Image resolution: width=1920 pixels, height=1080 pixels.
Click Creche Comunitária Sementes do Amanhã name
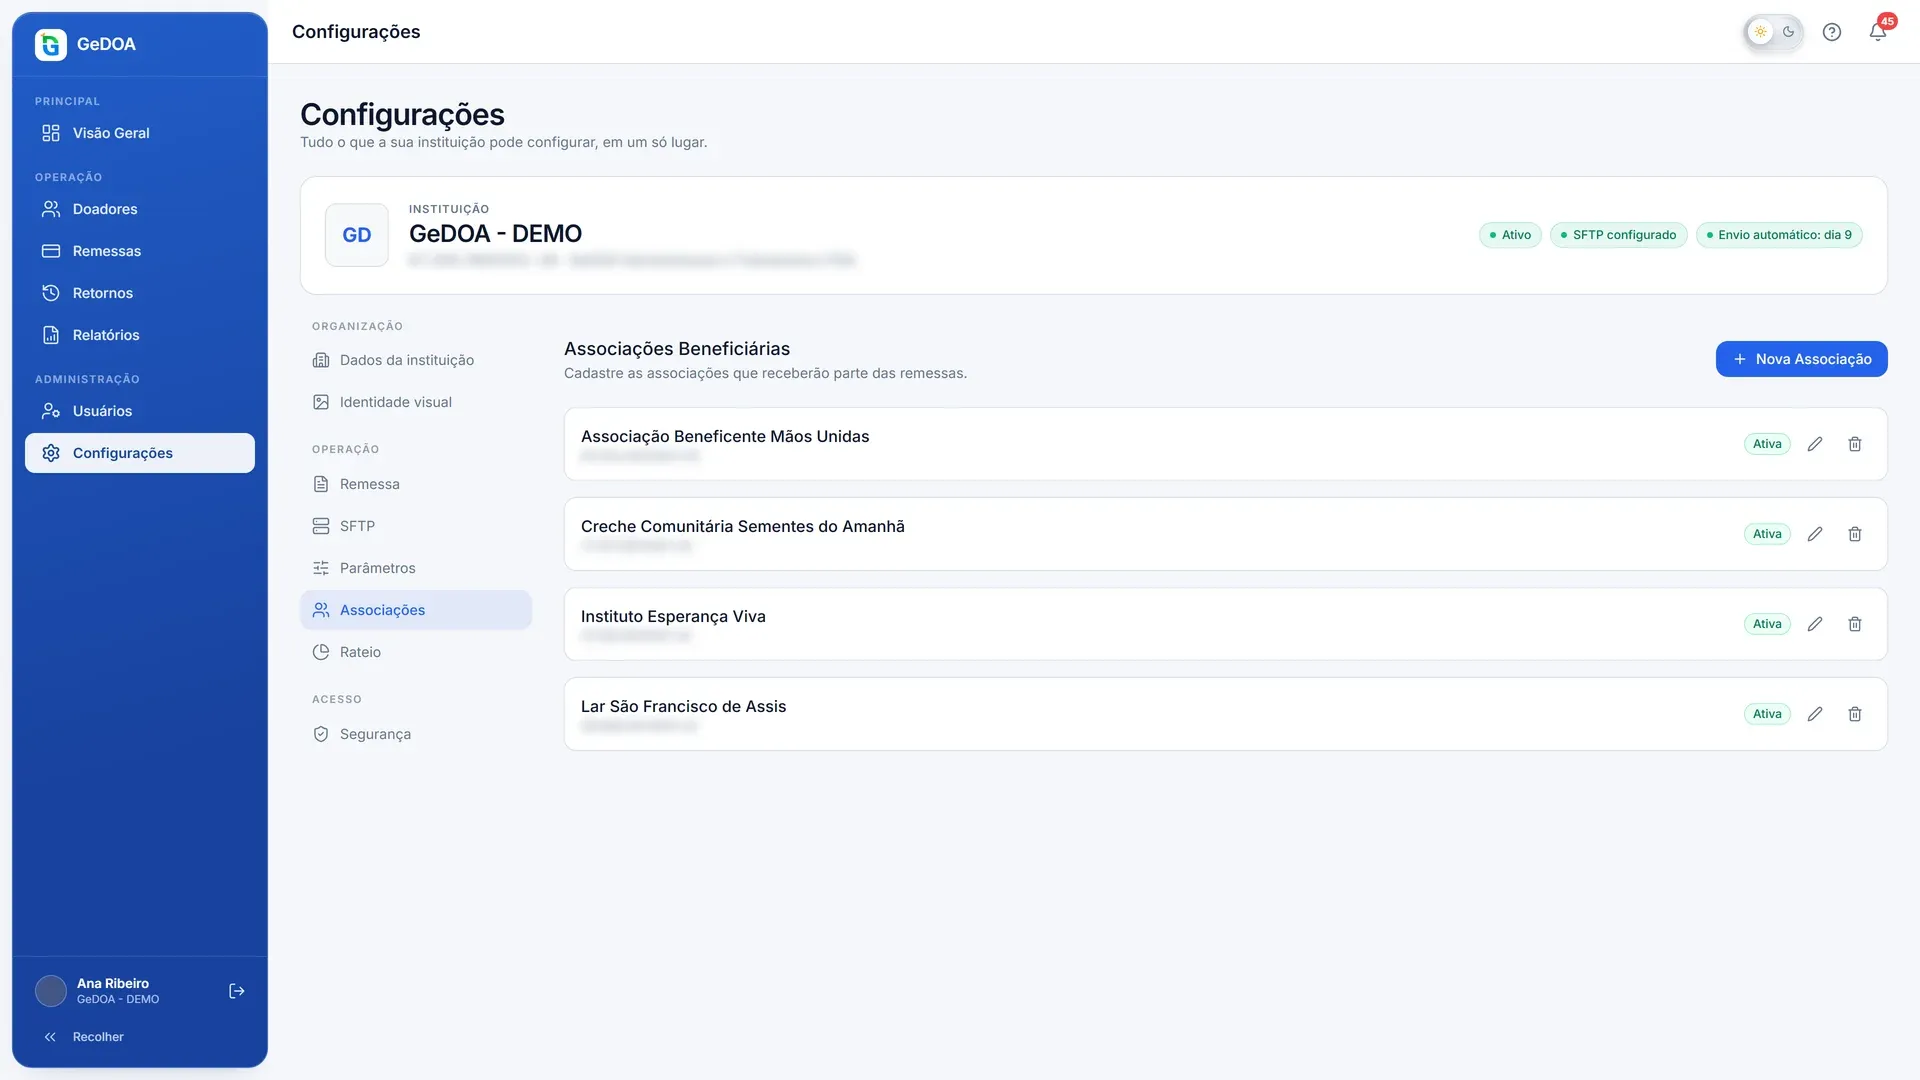pyautogui.click(x=742, y=526)
